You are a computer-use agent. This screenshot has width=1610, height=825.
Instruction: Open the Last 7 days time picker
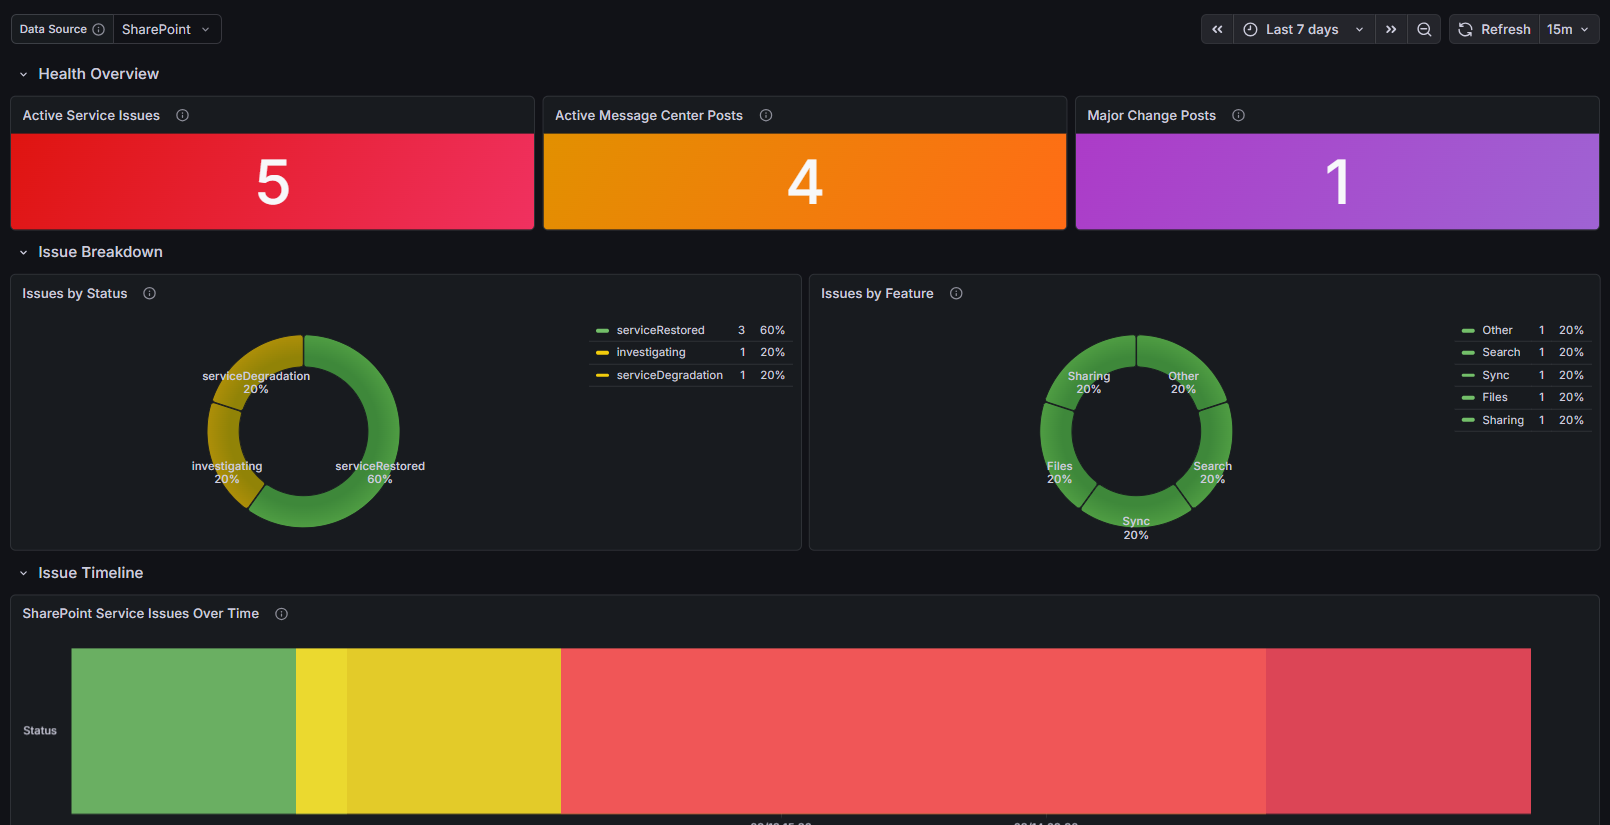[x=1304, y=29]
